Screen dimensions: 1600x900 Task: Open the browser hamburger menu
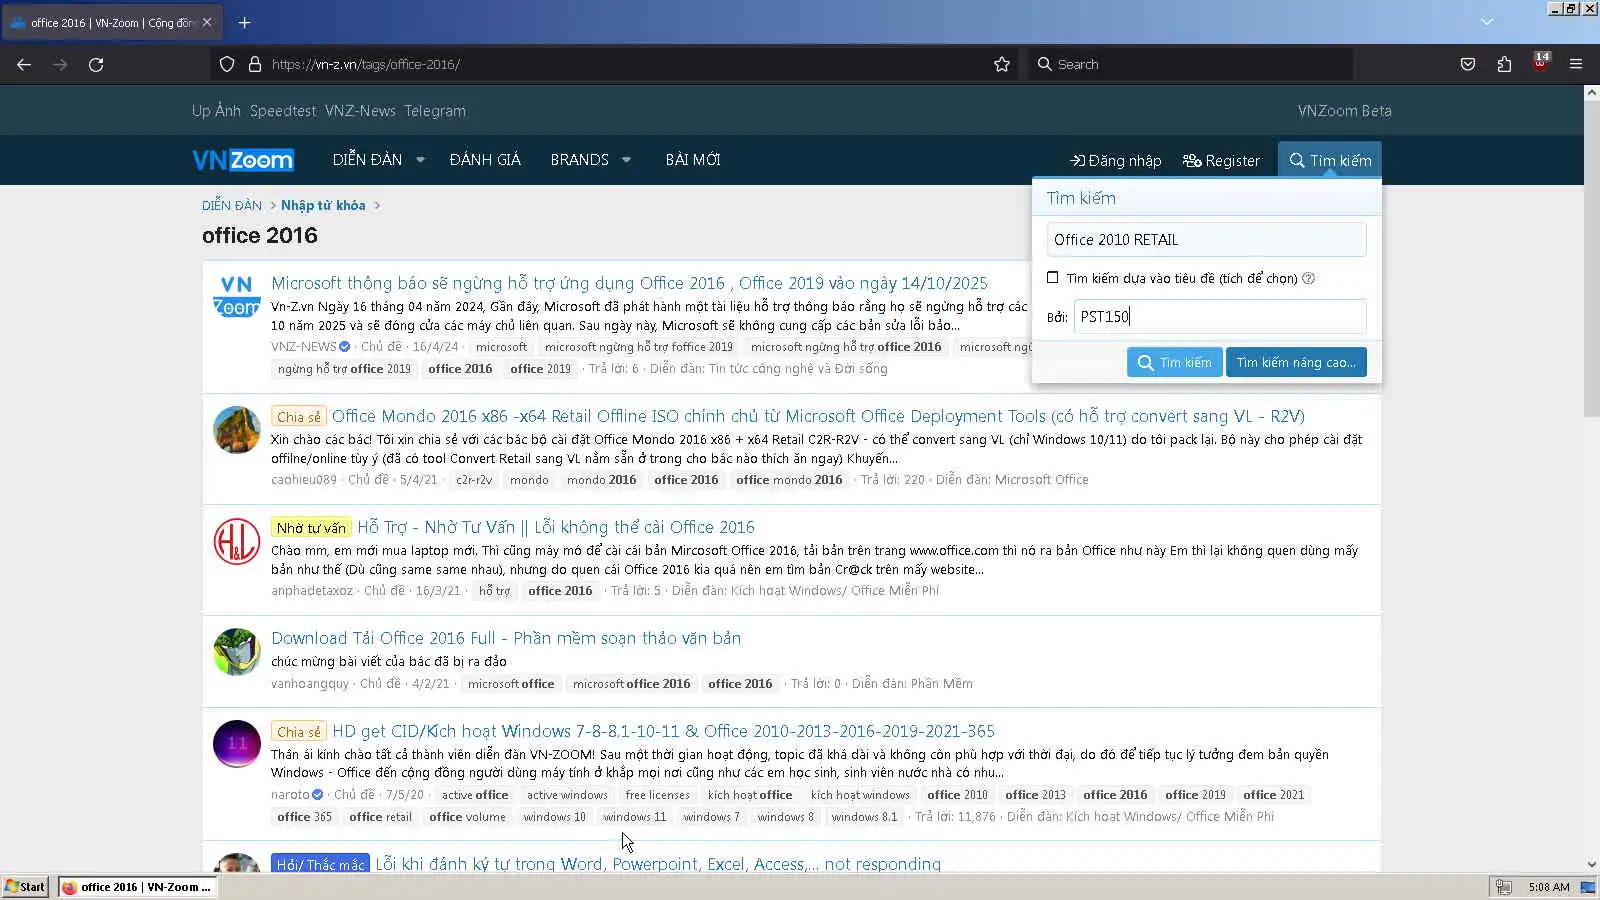click(1576, 64)
